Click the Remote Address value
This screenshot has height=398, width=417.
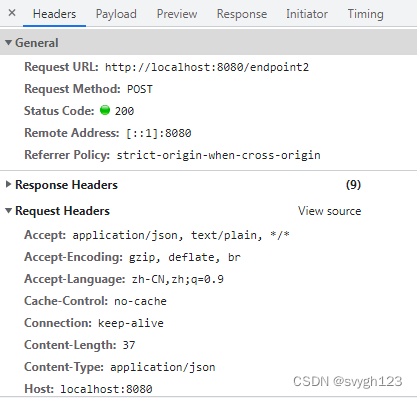click(x=159, y=133)
